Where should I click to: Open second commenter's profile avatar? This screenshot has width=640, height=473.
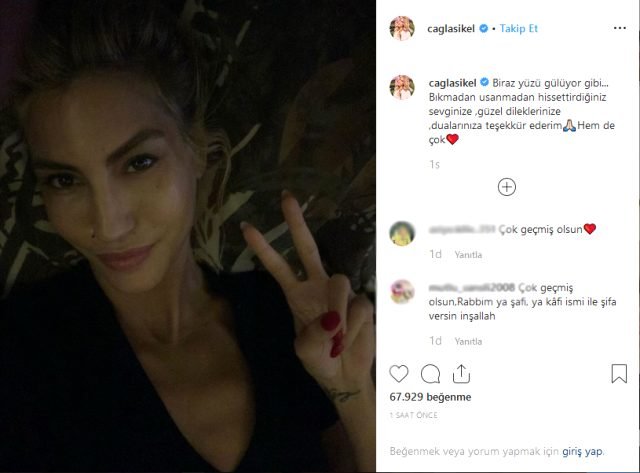click(x=402, y=292)
